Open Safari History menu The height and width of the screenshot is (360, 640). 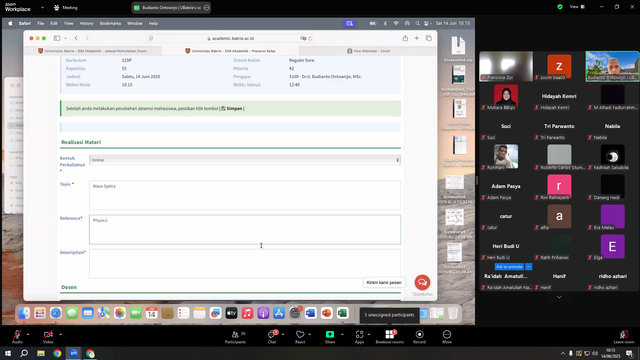pos(86,24)
